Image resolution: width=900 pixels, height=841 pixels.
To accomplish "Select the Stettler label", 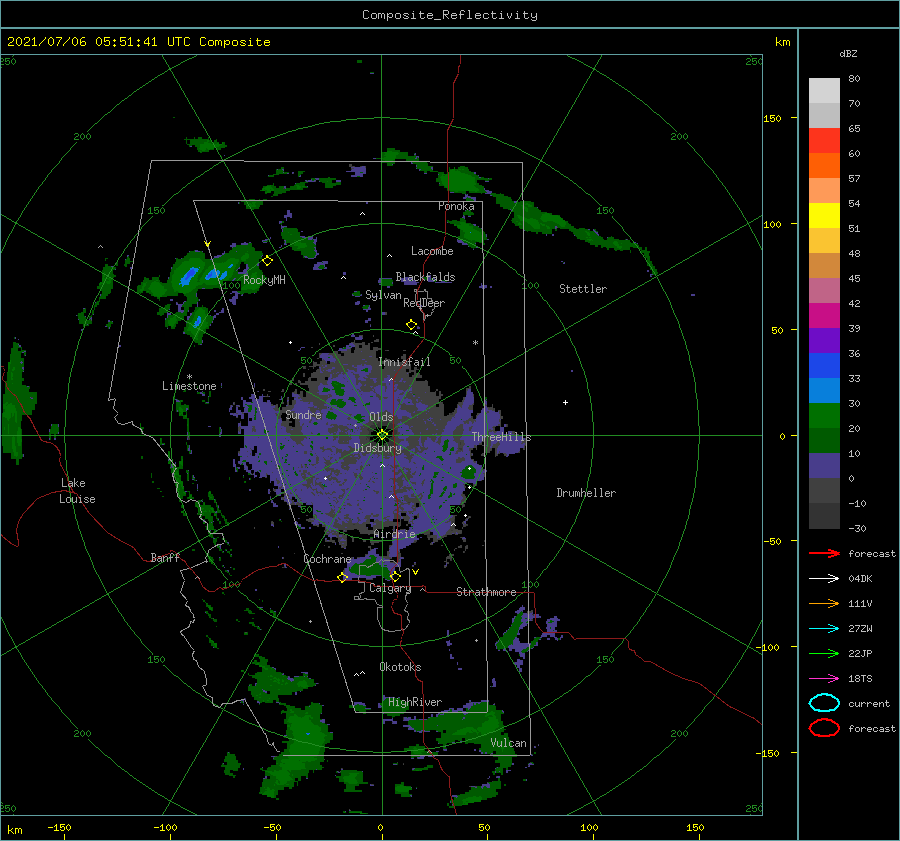I will (583, 289).
